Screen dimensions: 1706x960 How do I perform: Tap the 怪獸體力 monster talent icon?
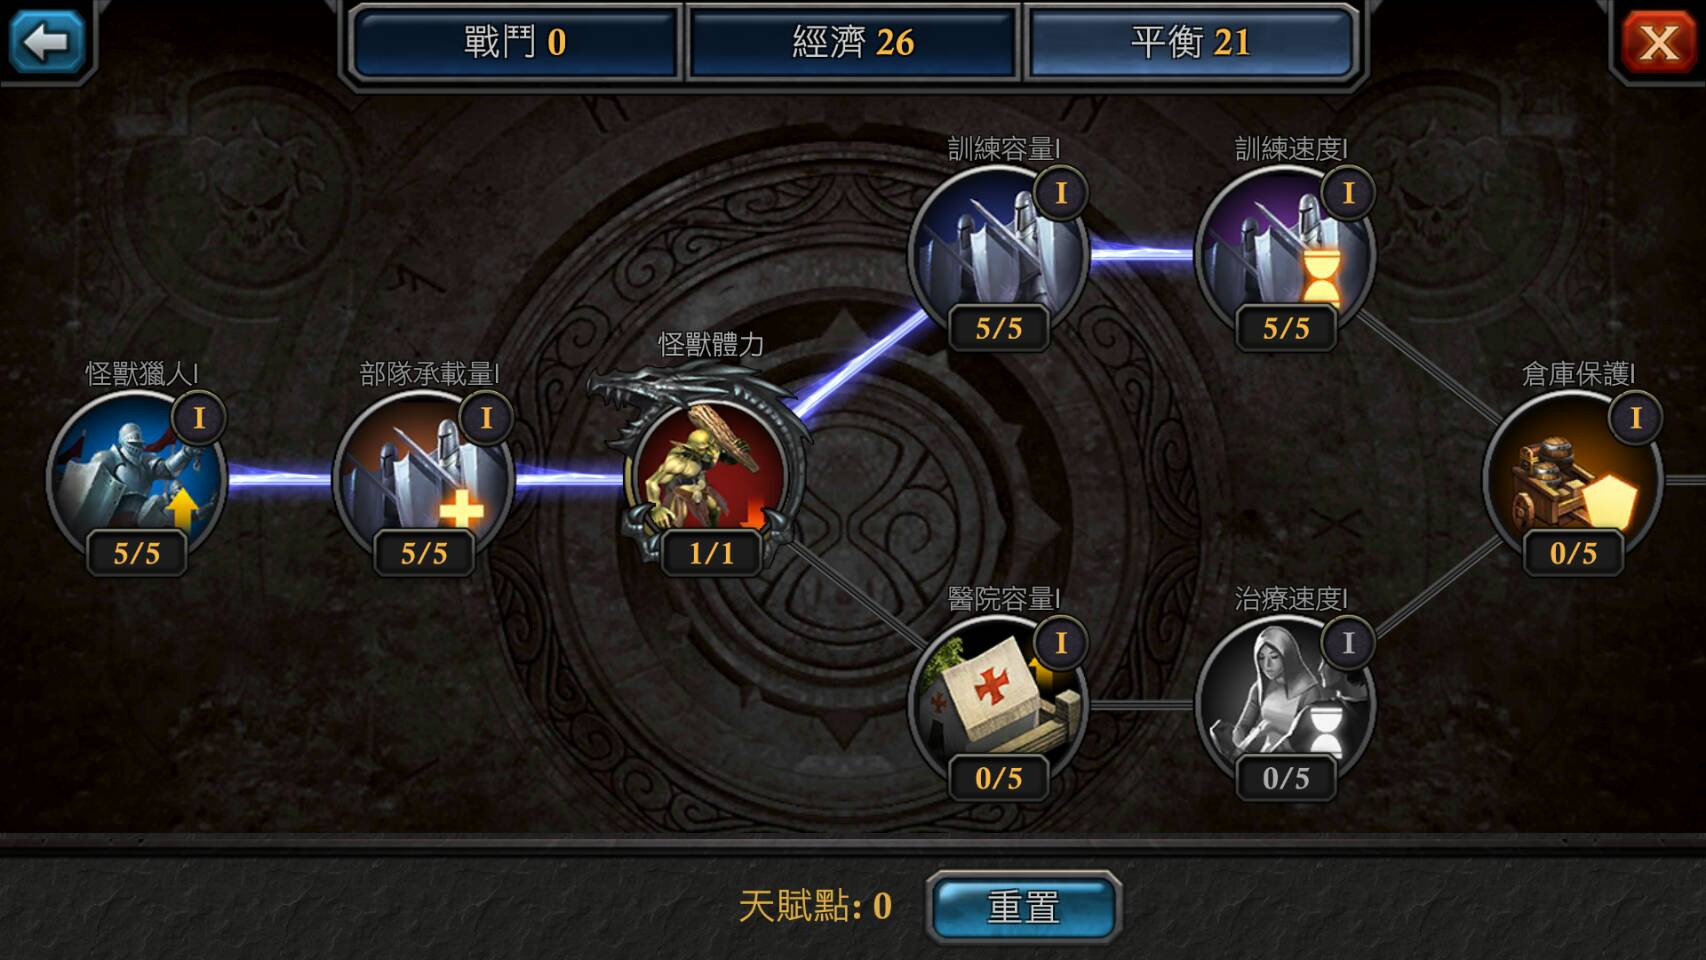pyautogui.click(x=710, y=472)
